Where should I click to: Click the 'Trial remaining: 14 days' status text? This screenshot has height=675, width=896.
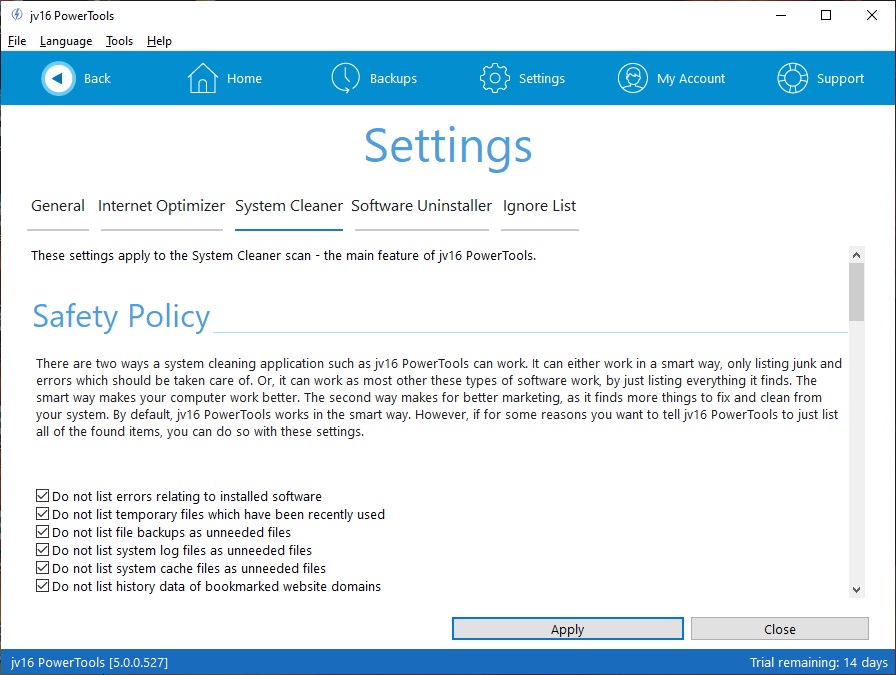[818, 662]
